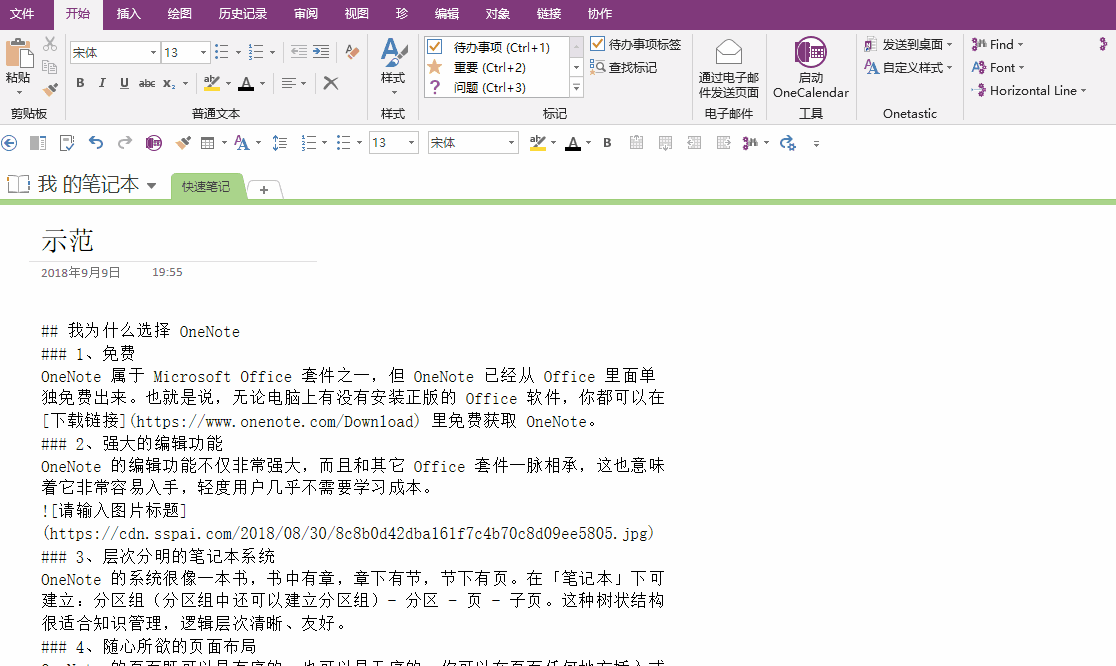Toggle subscript x₂ formatting
The image size is (1116, 666).
click(169, 83)
